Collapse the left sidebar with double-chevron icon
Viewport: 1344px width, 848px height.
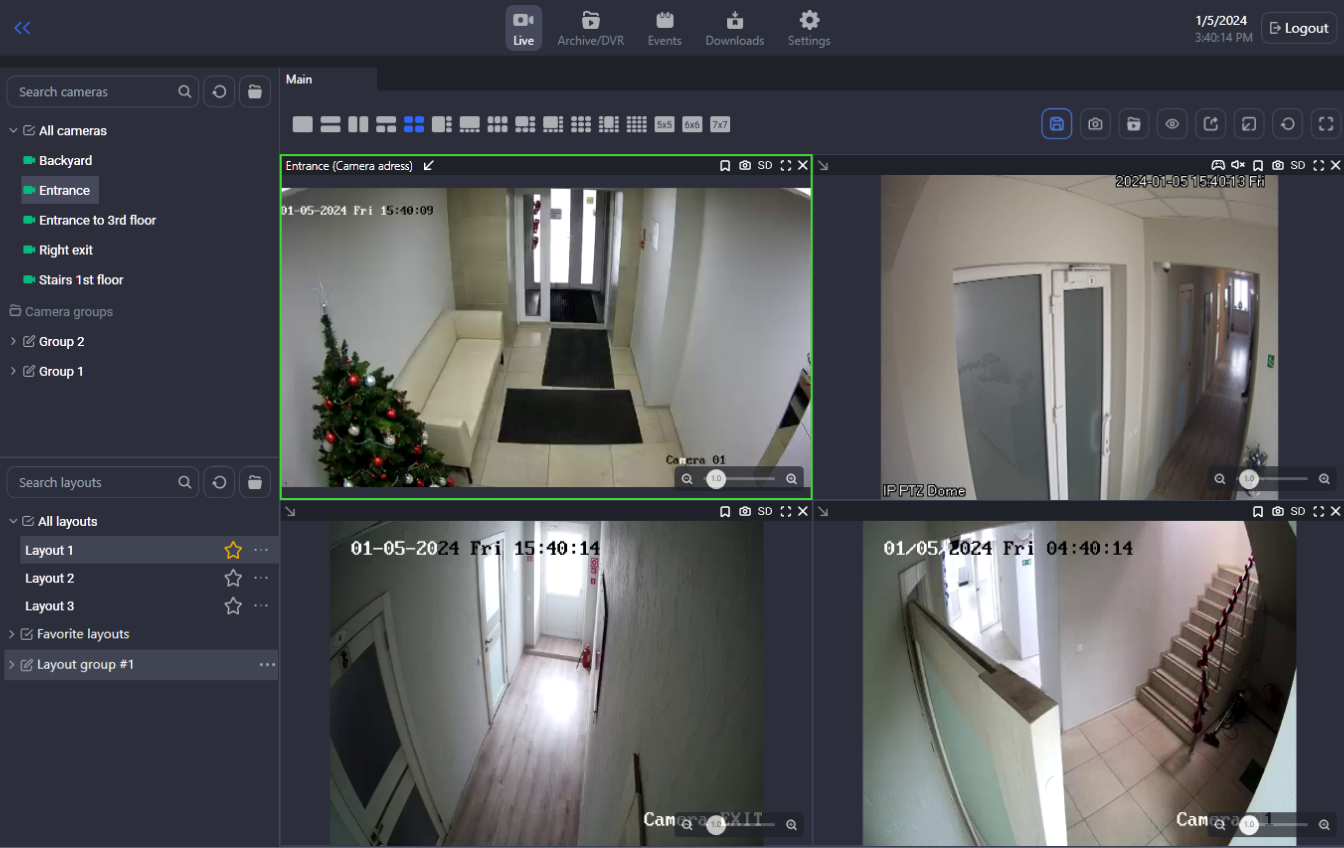pyautogui.click(x=22, y=28)
